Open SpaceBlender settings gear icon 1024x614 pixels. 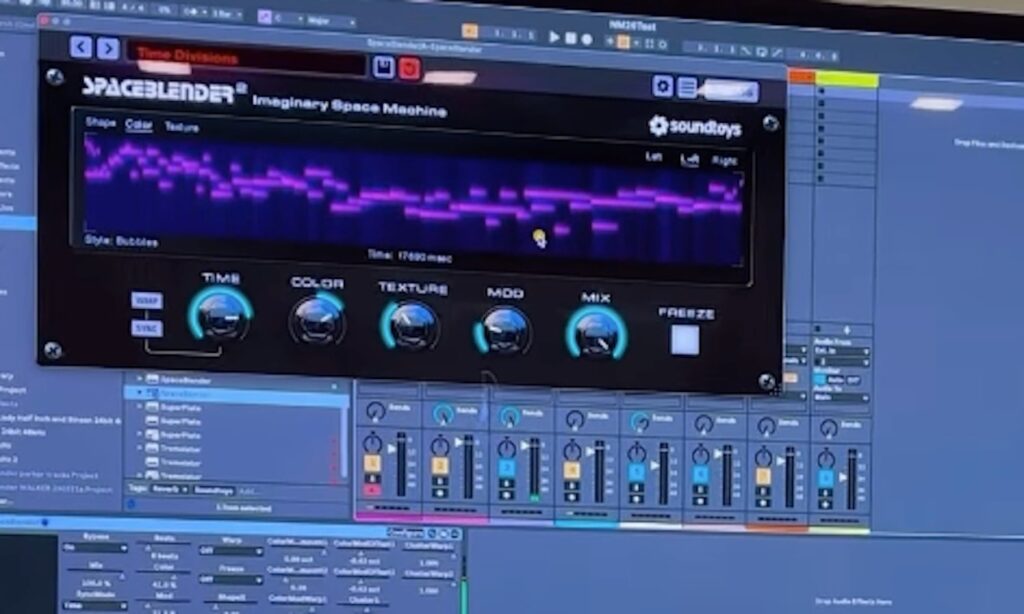pos(662,86)
